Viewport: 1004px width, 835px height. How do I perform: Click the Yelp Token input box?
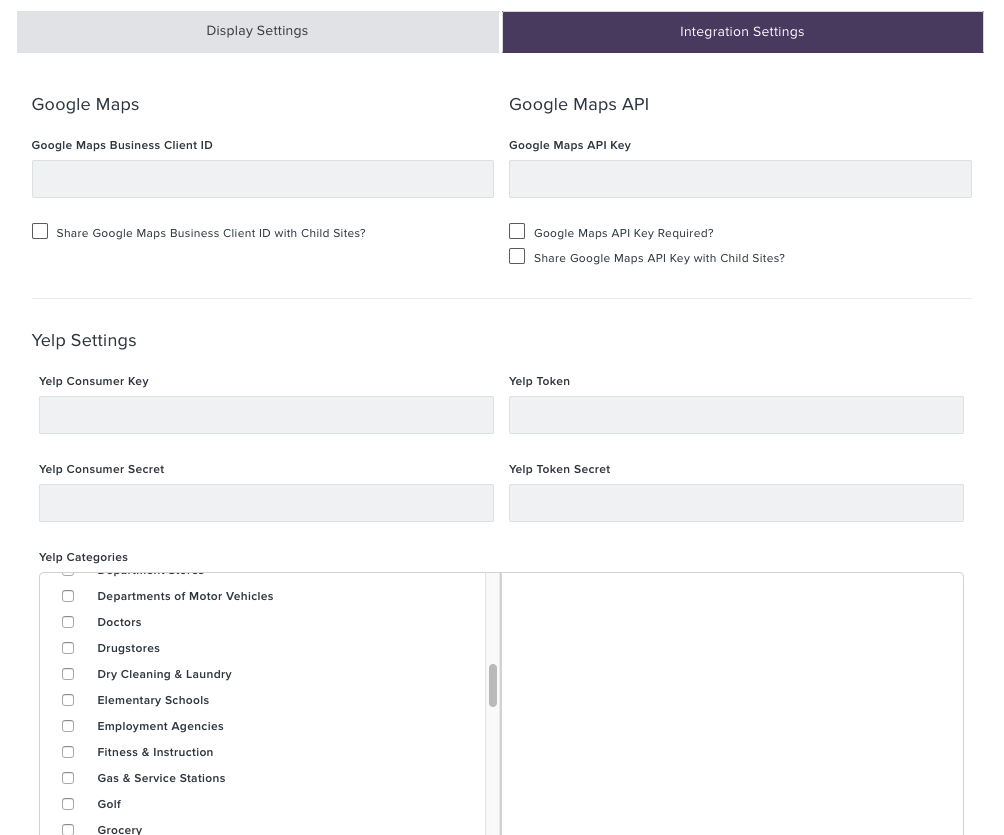pos(736,415)
